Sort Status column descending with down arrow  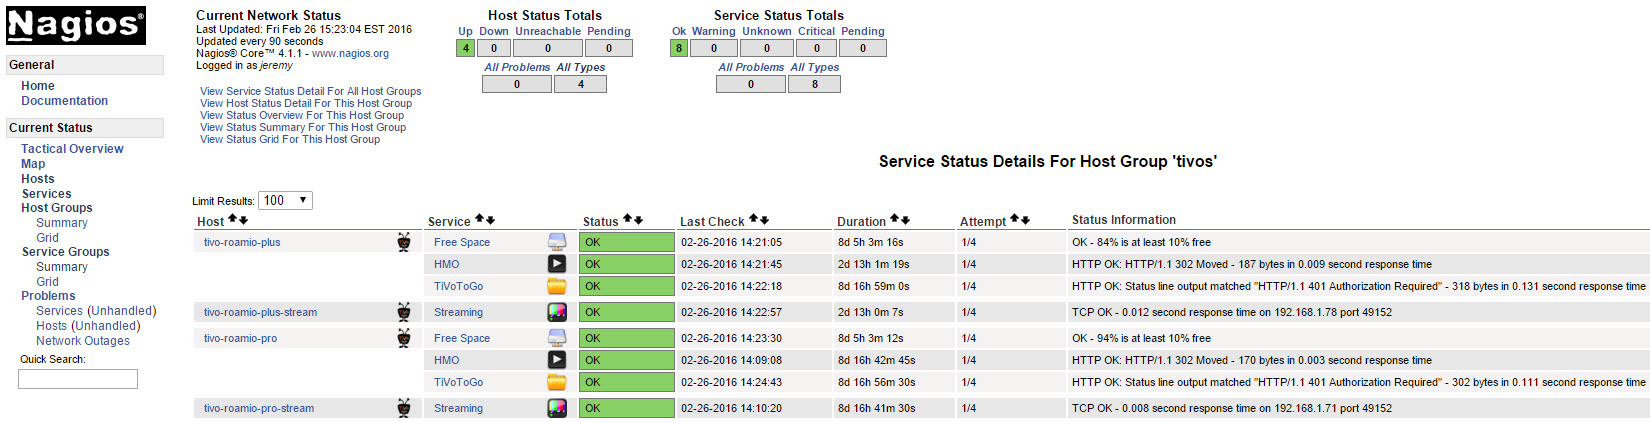pos(638,220)
